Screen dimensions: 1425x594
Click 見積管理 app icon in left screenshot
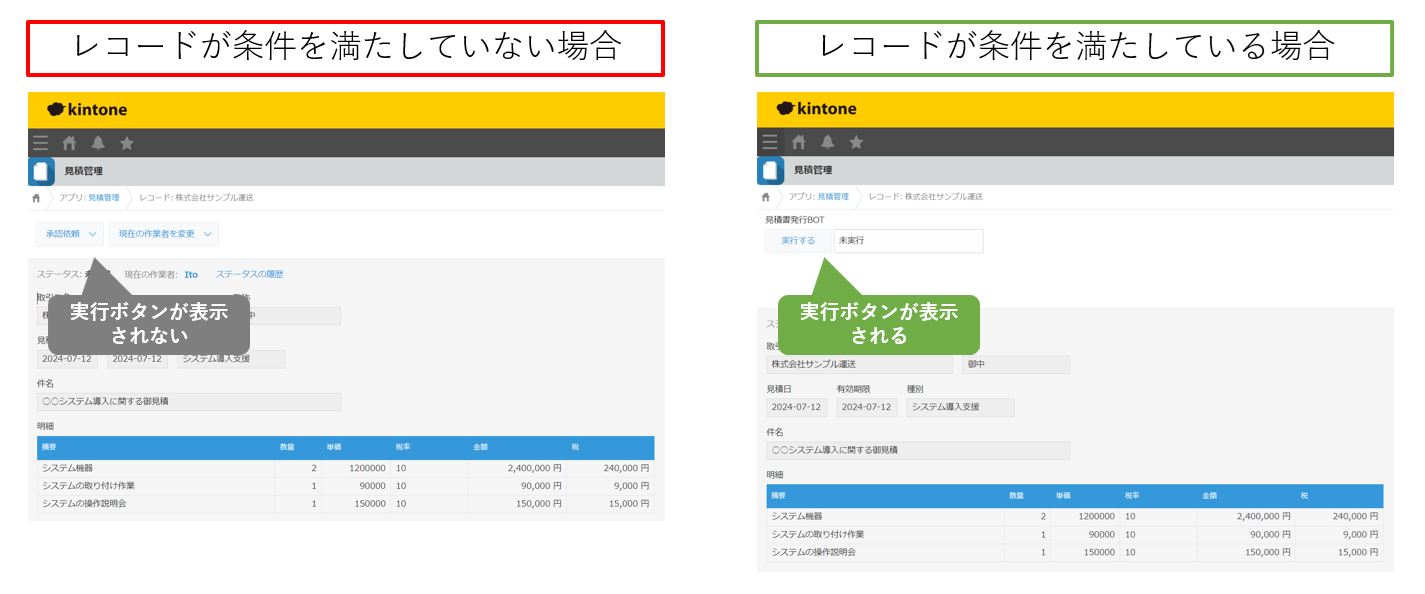[x=41, y=171]
